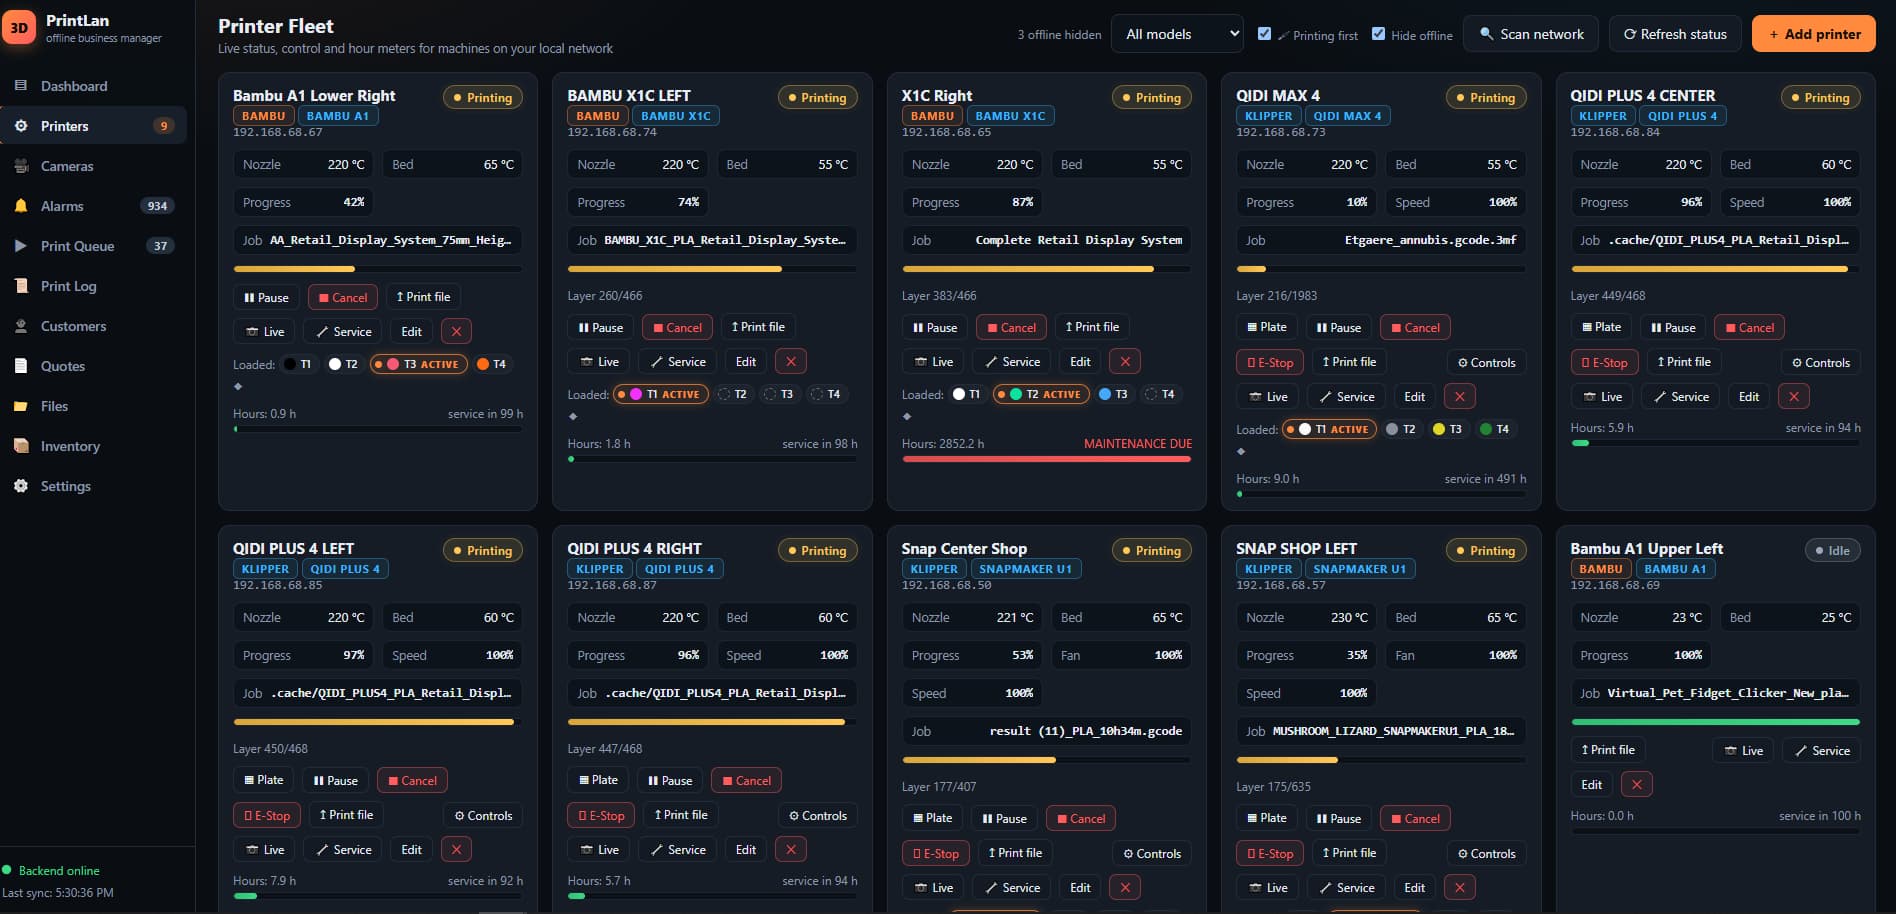The image size is (1896, 914).
Task: Remove Bambu A1 Lower Right via red X
Action: [x=456, y=331]
